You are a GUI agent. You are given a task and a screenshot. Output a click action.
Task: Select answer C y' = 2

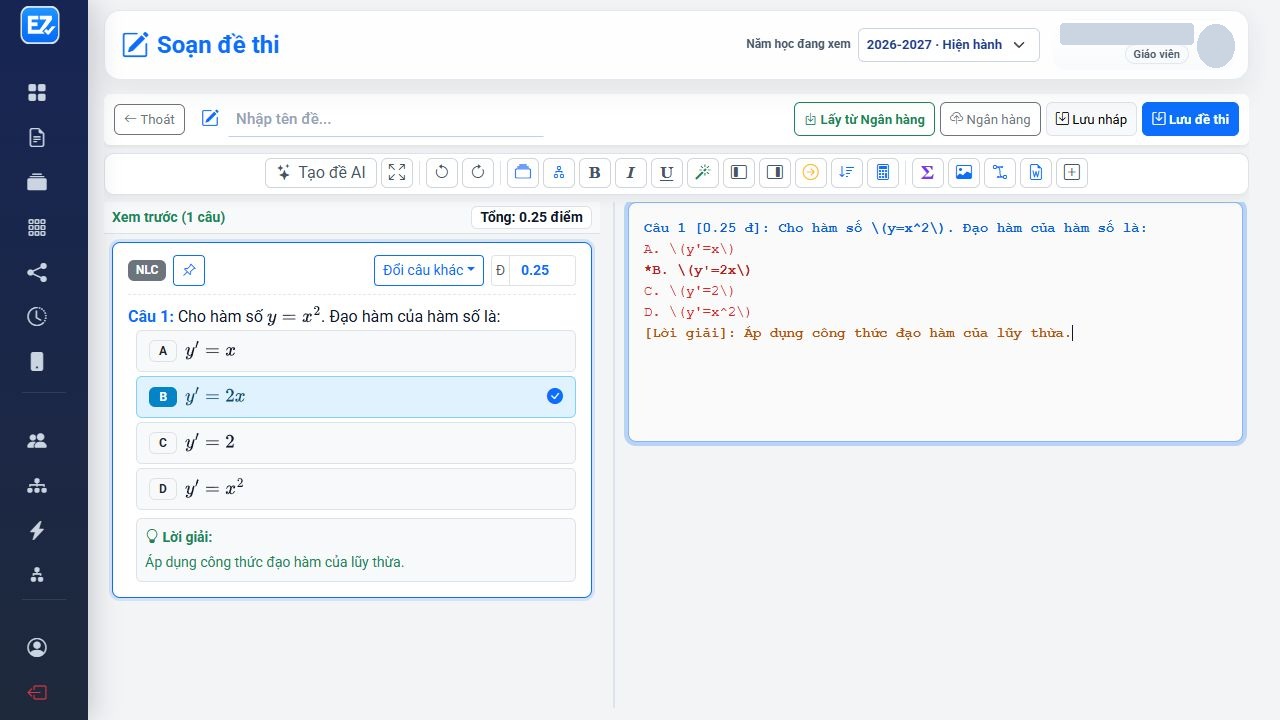(x=356, y=443)
